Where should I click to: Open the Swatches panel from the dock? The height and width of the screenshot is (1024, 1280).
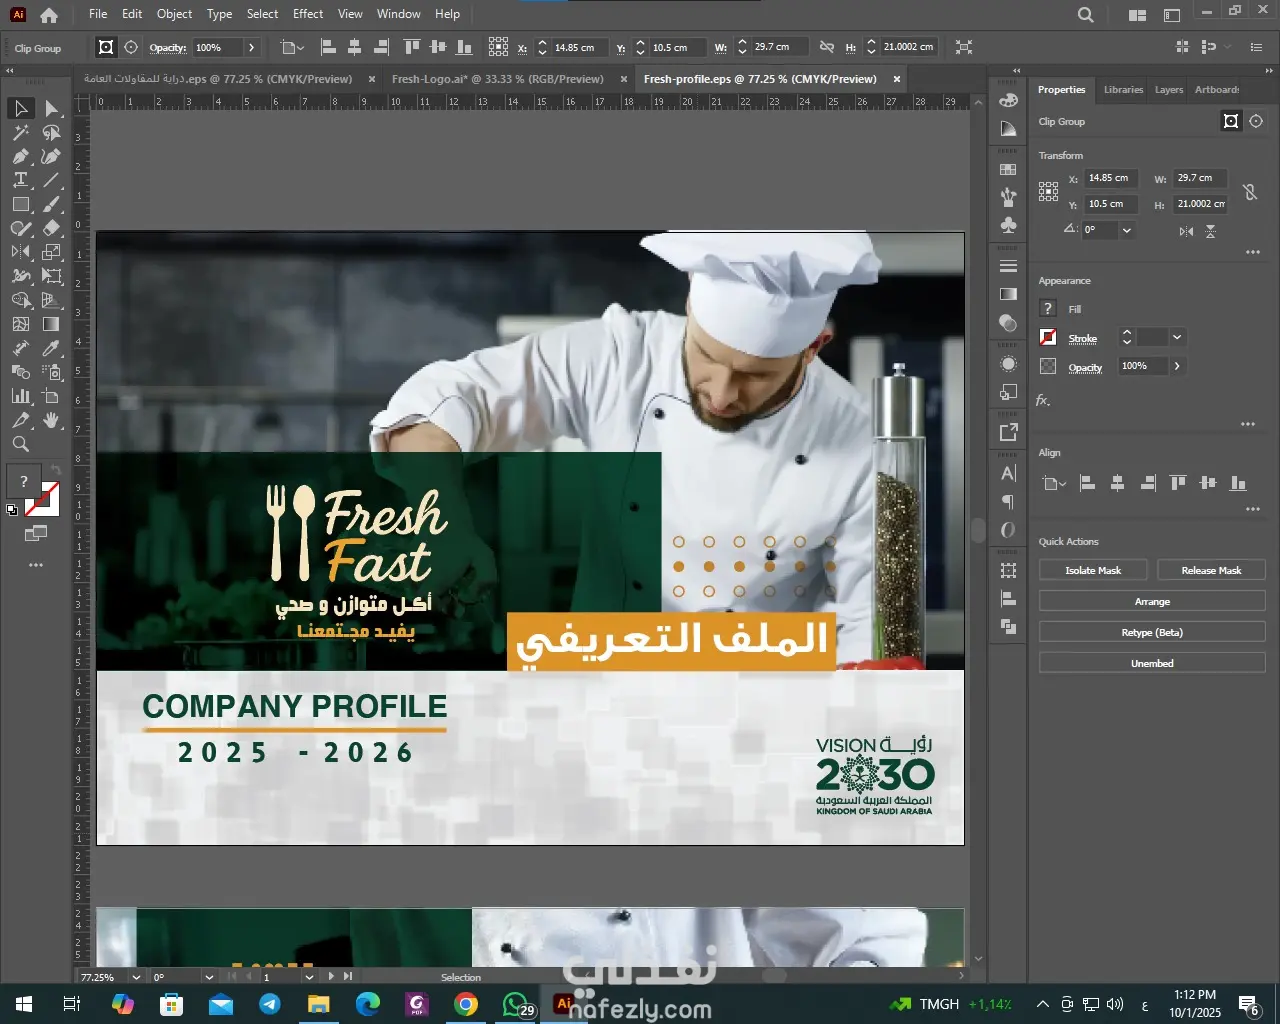[1008, 170]
